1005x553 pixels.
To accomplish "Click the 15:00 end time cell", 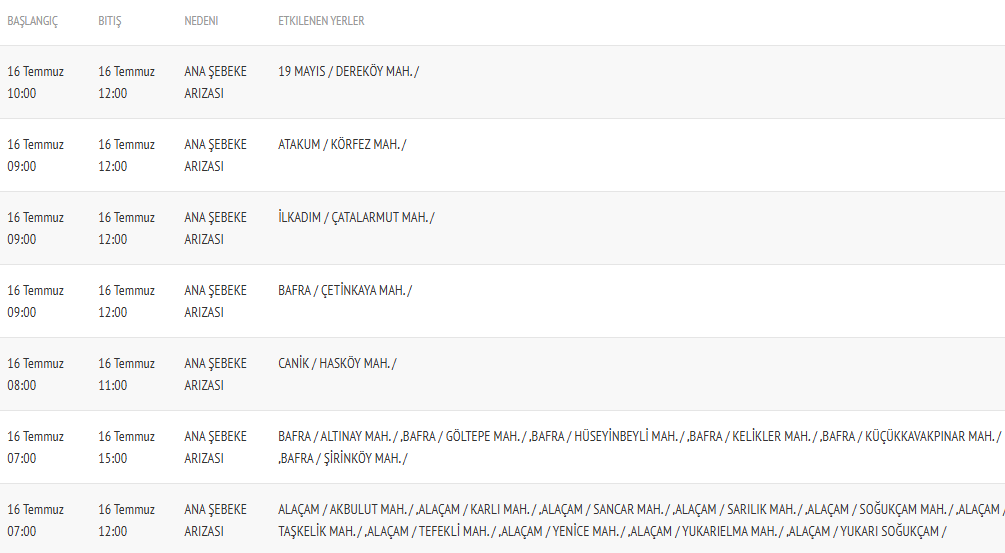I will (113, 458).
